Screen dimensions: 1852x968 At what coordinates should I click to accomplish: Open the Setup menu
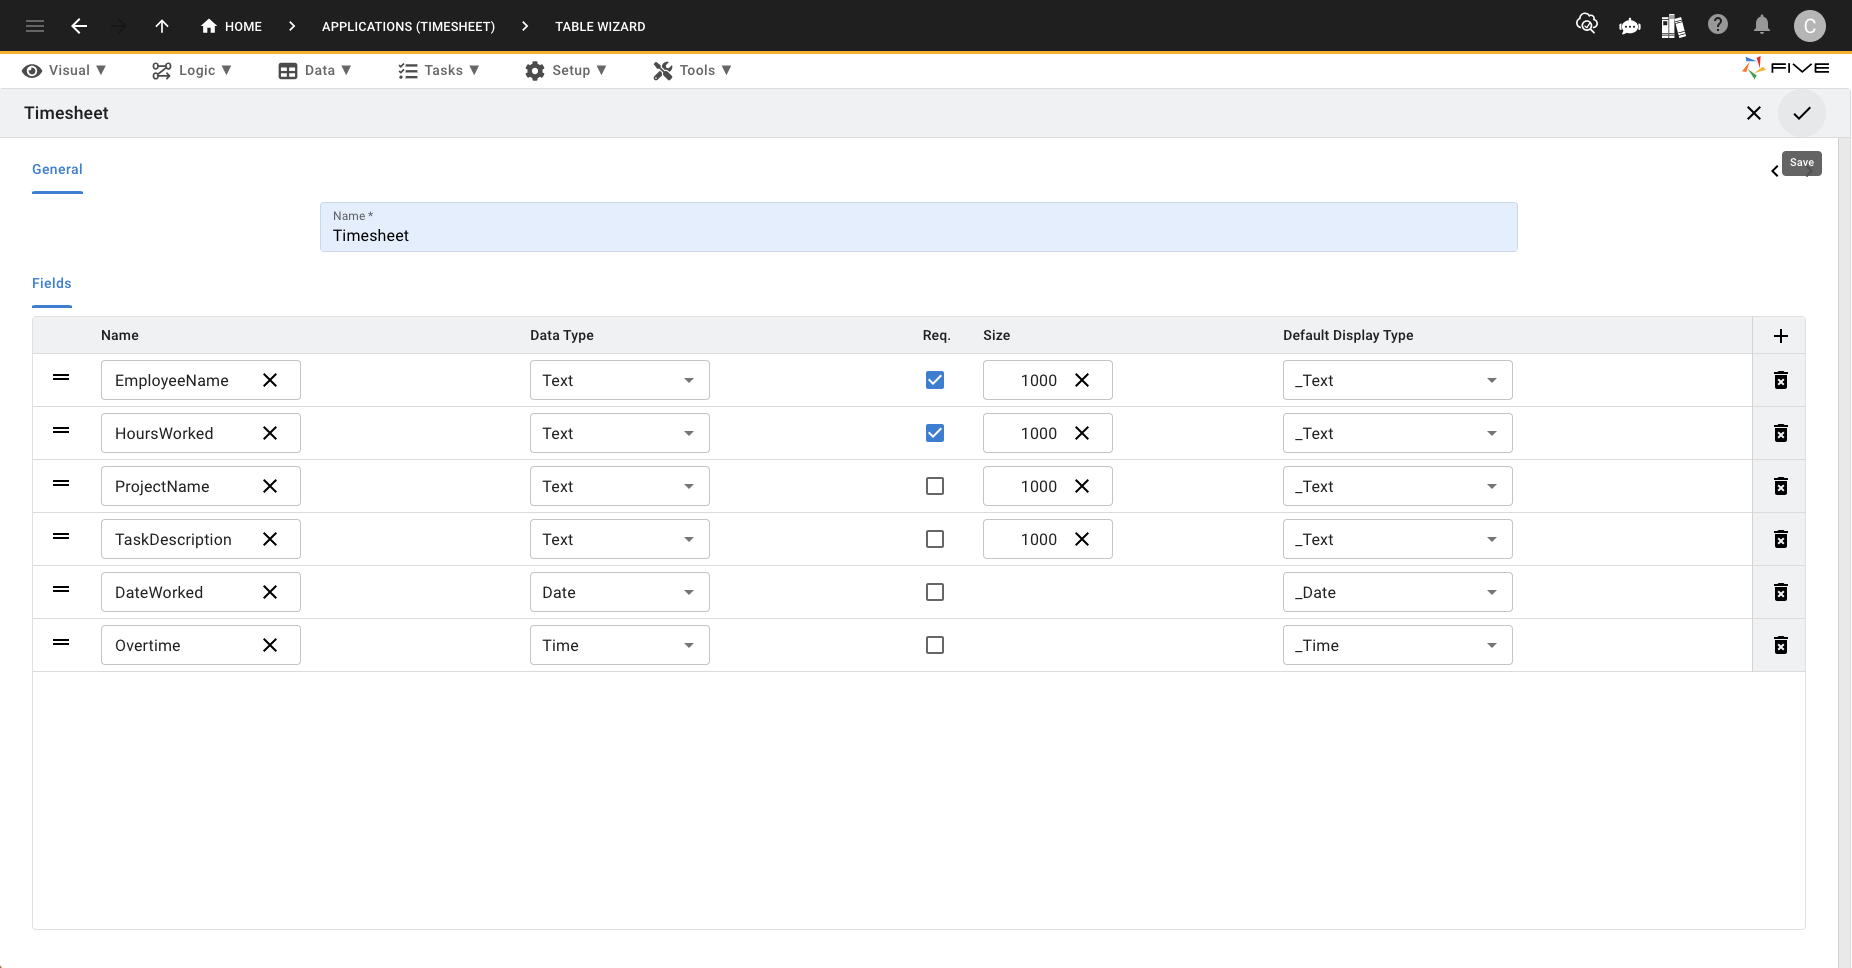(566, 70)
